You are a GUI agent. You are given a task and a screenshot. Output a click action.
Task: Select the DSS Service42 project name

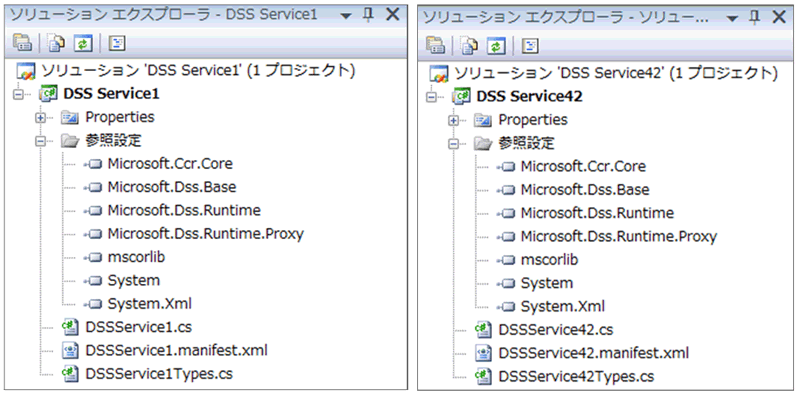coord(529,96)
